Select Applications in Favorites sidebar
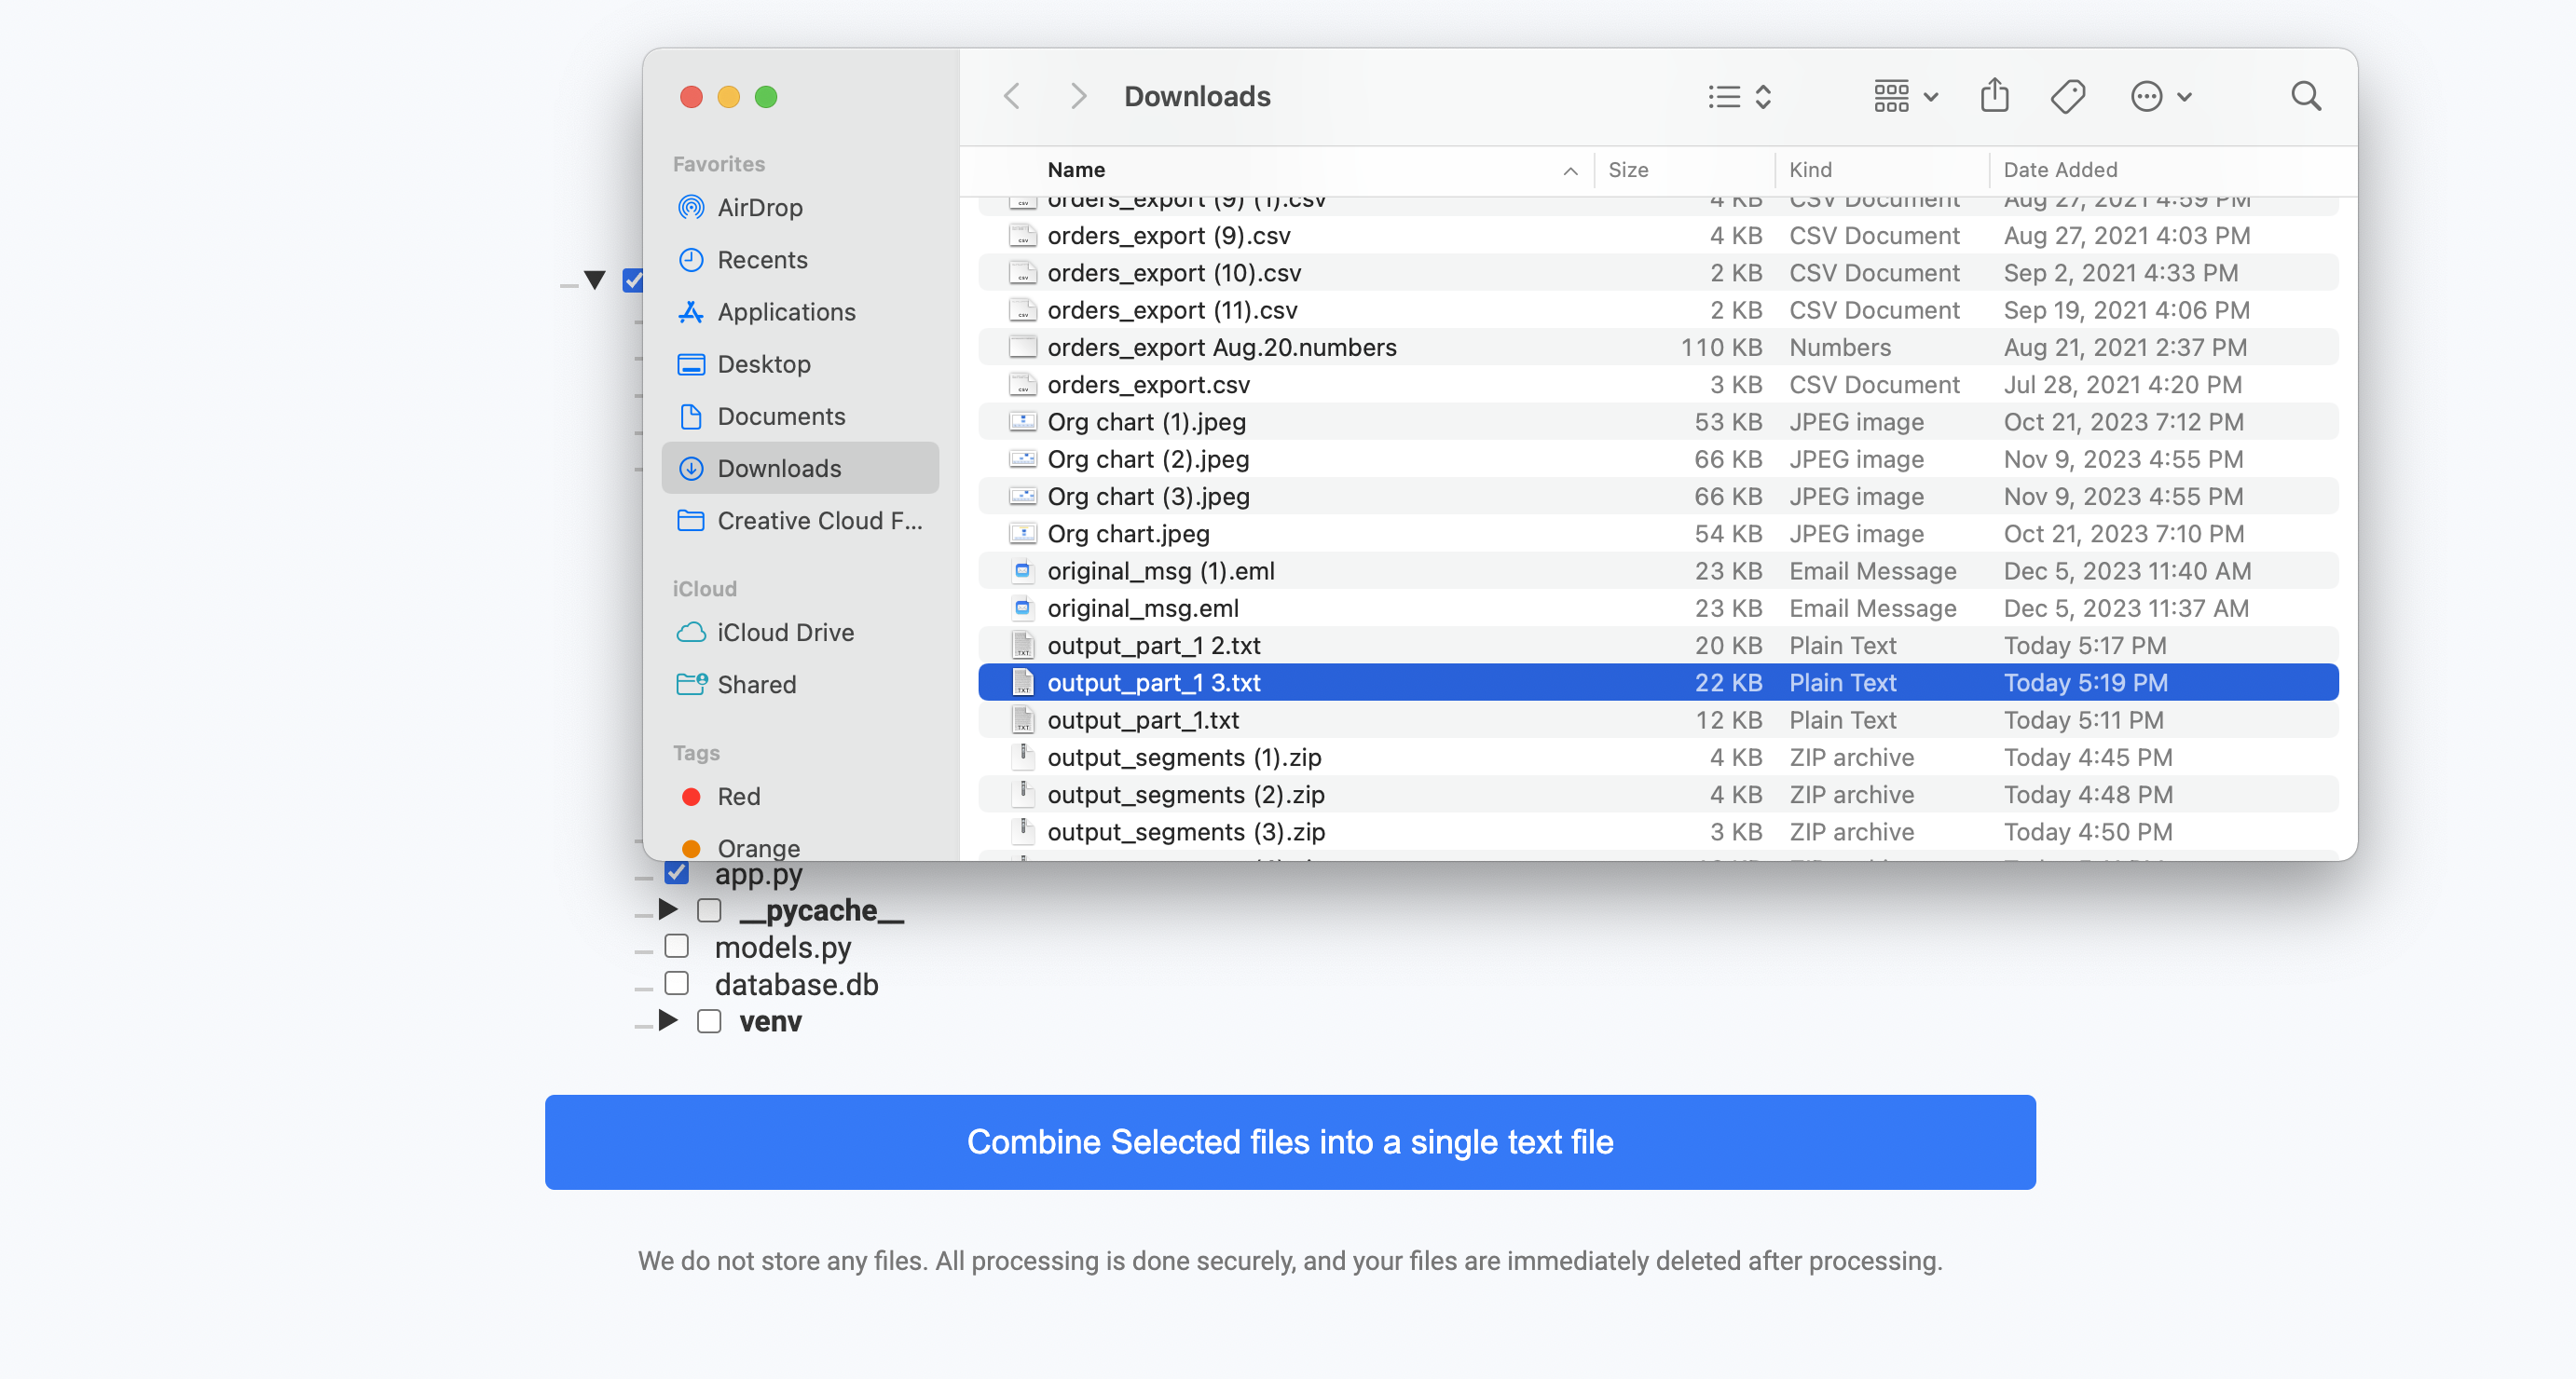2576x1379 pixels. click(786, 312)
